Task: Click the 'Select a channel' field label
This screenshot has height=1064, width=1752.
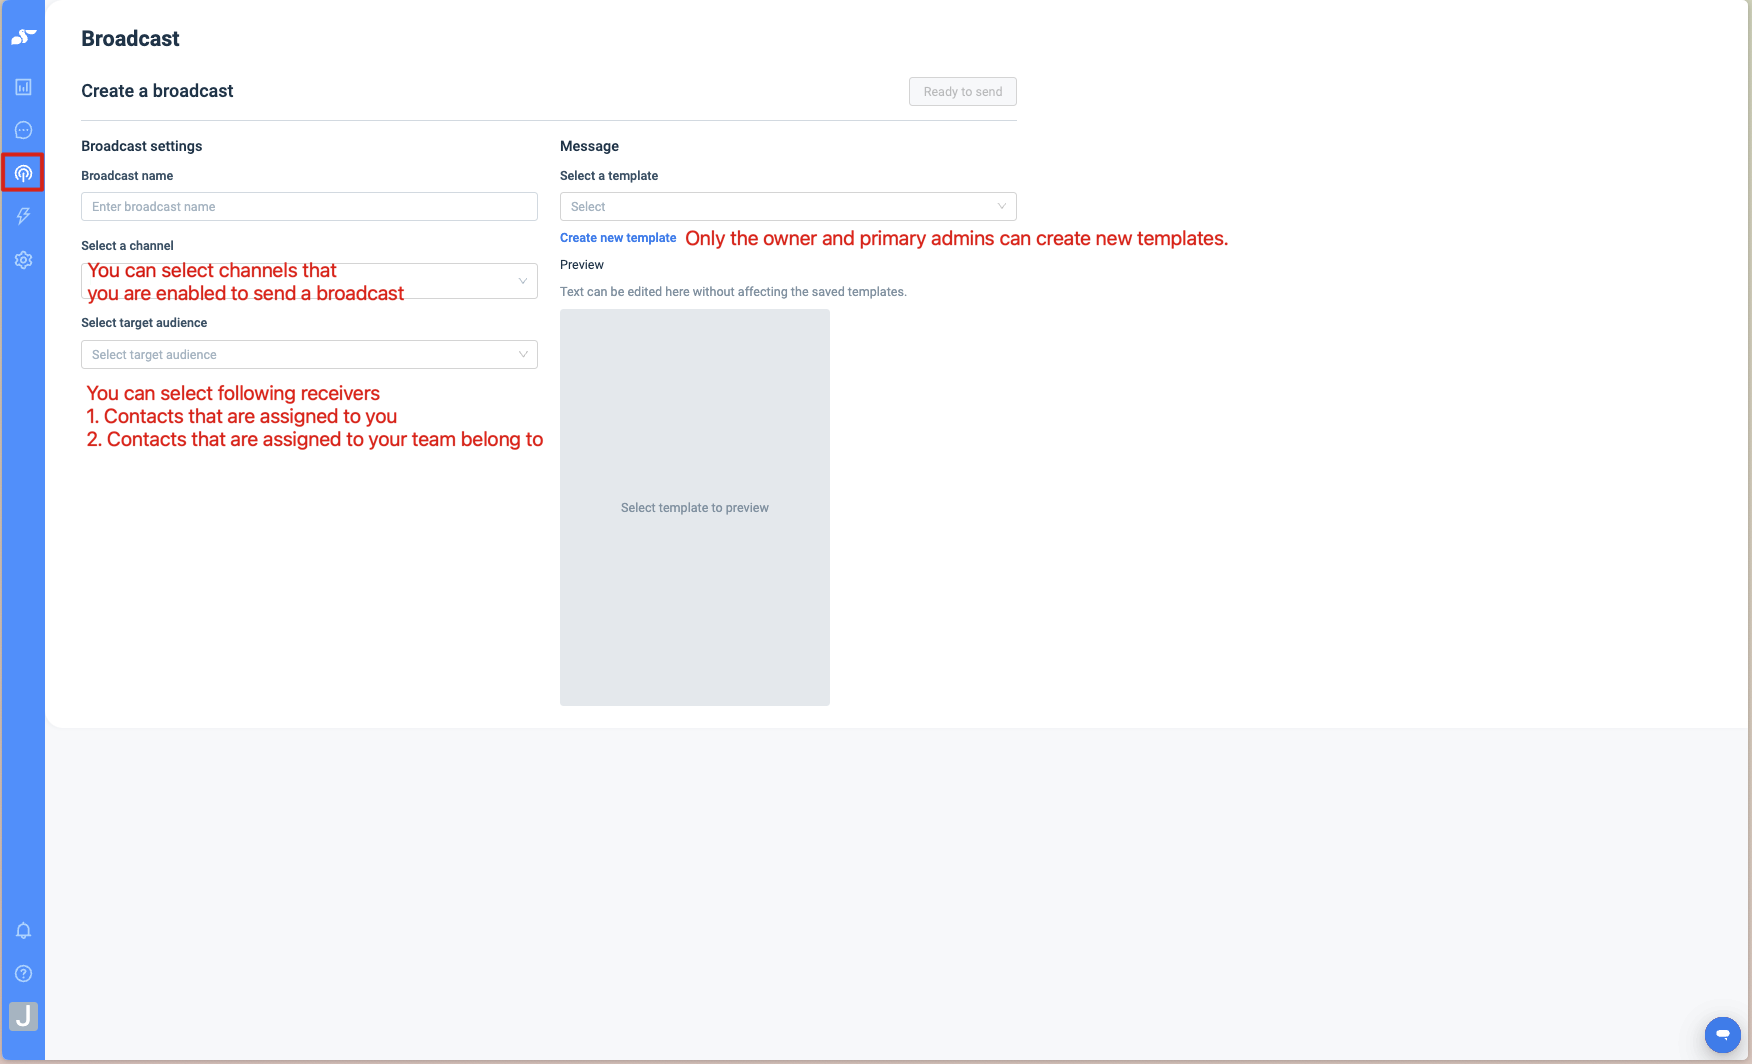Action: pos(127,246)
